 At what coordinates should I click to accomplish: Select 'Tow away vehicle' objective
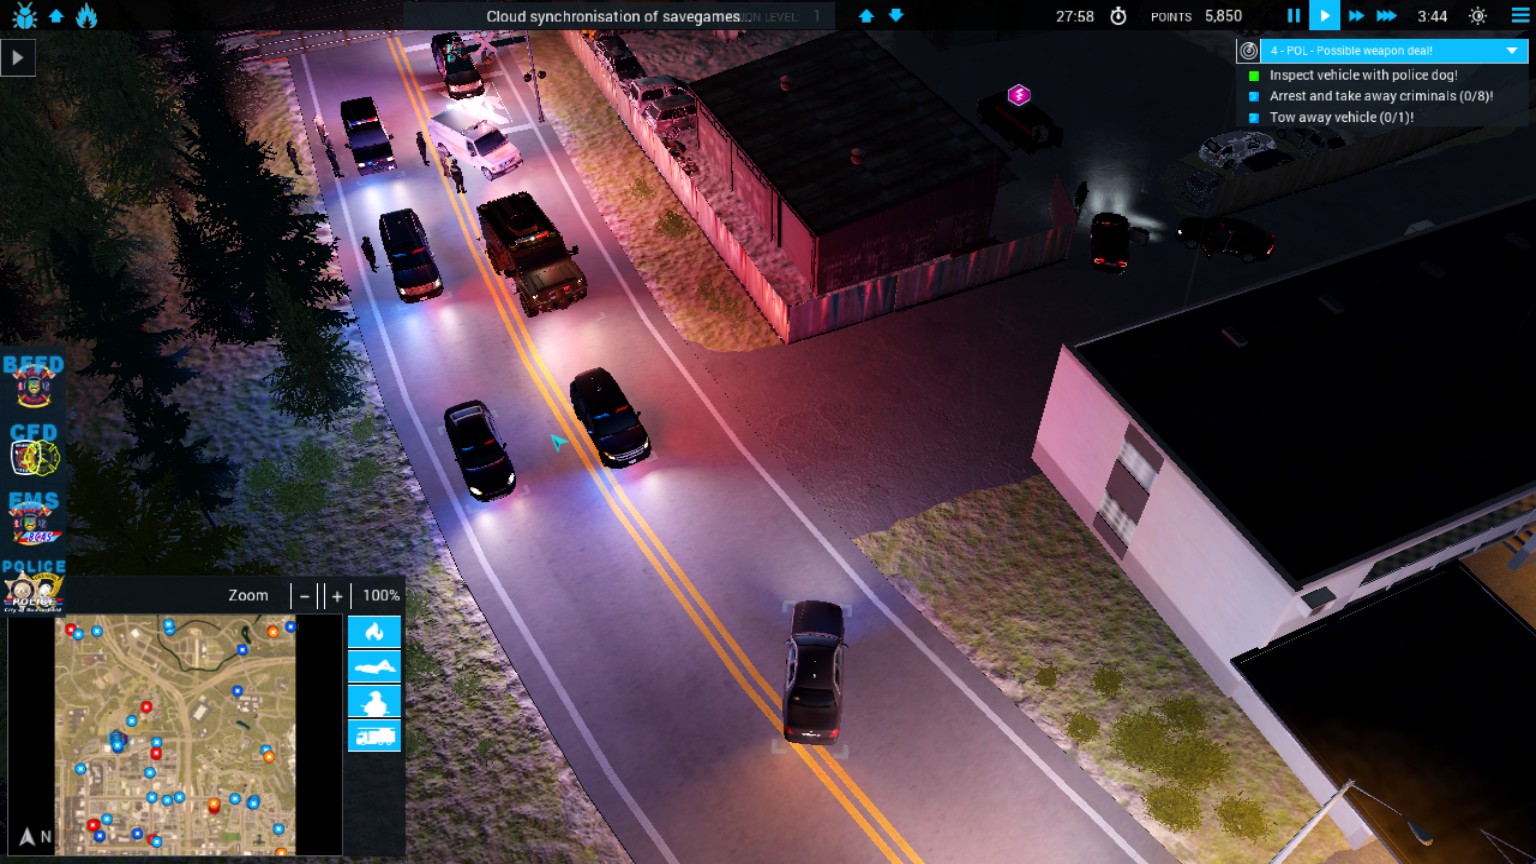1341,117
